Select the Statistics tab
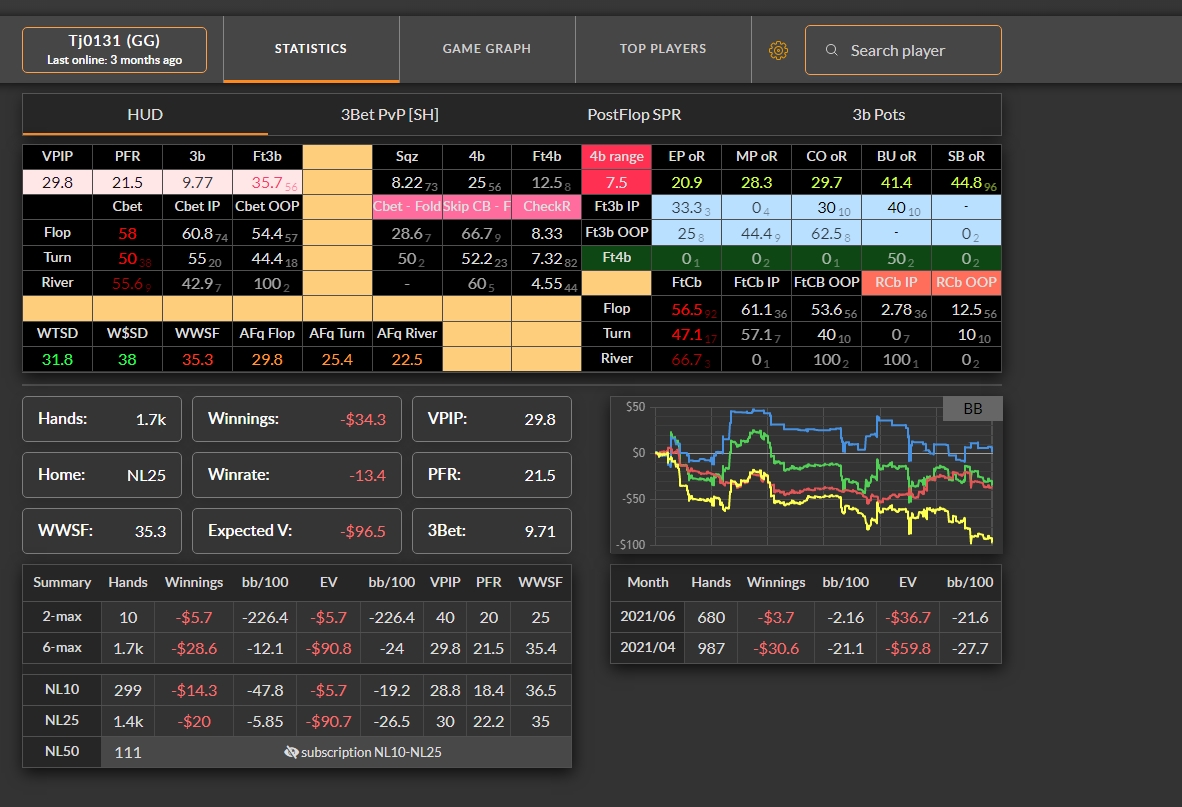Screen dimensions: 1182x807 tap(311, 49)
